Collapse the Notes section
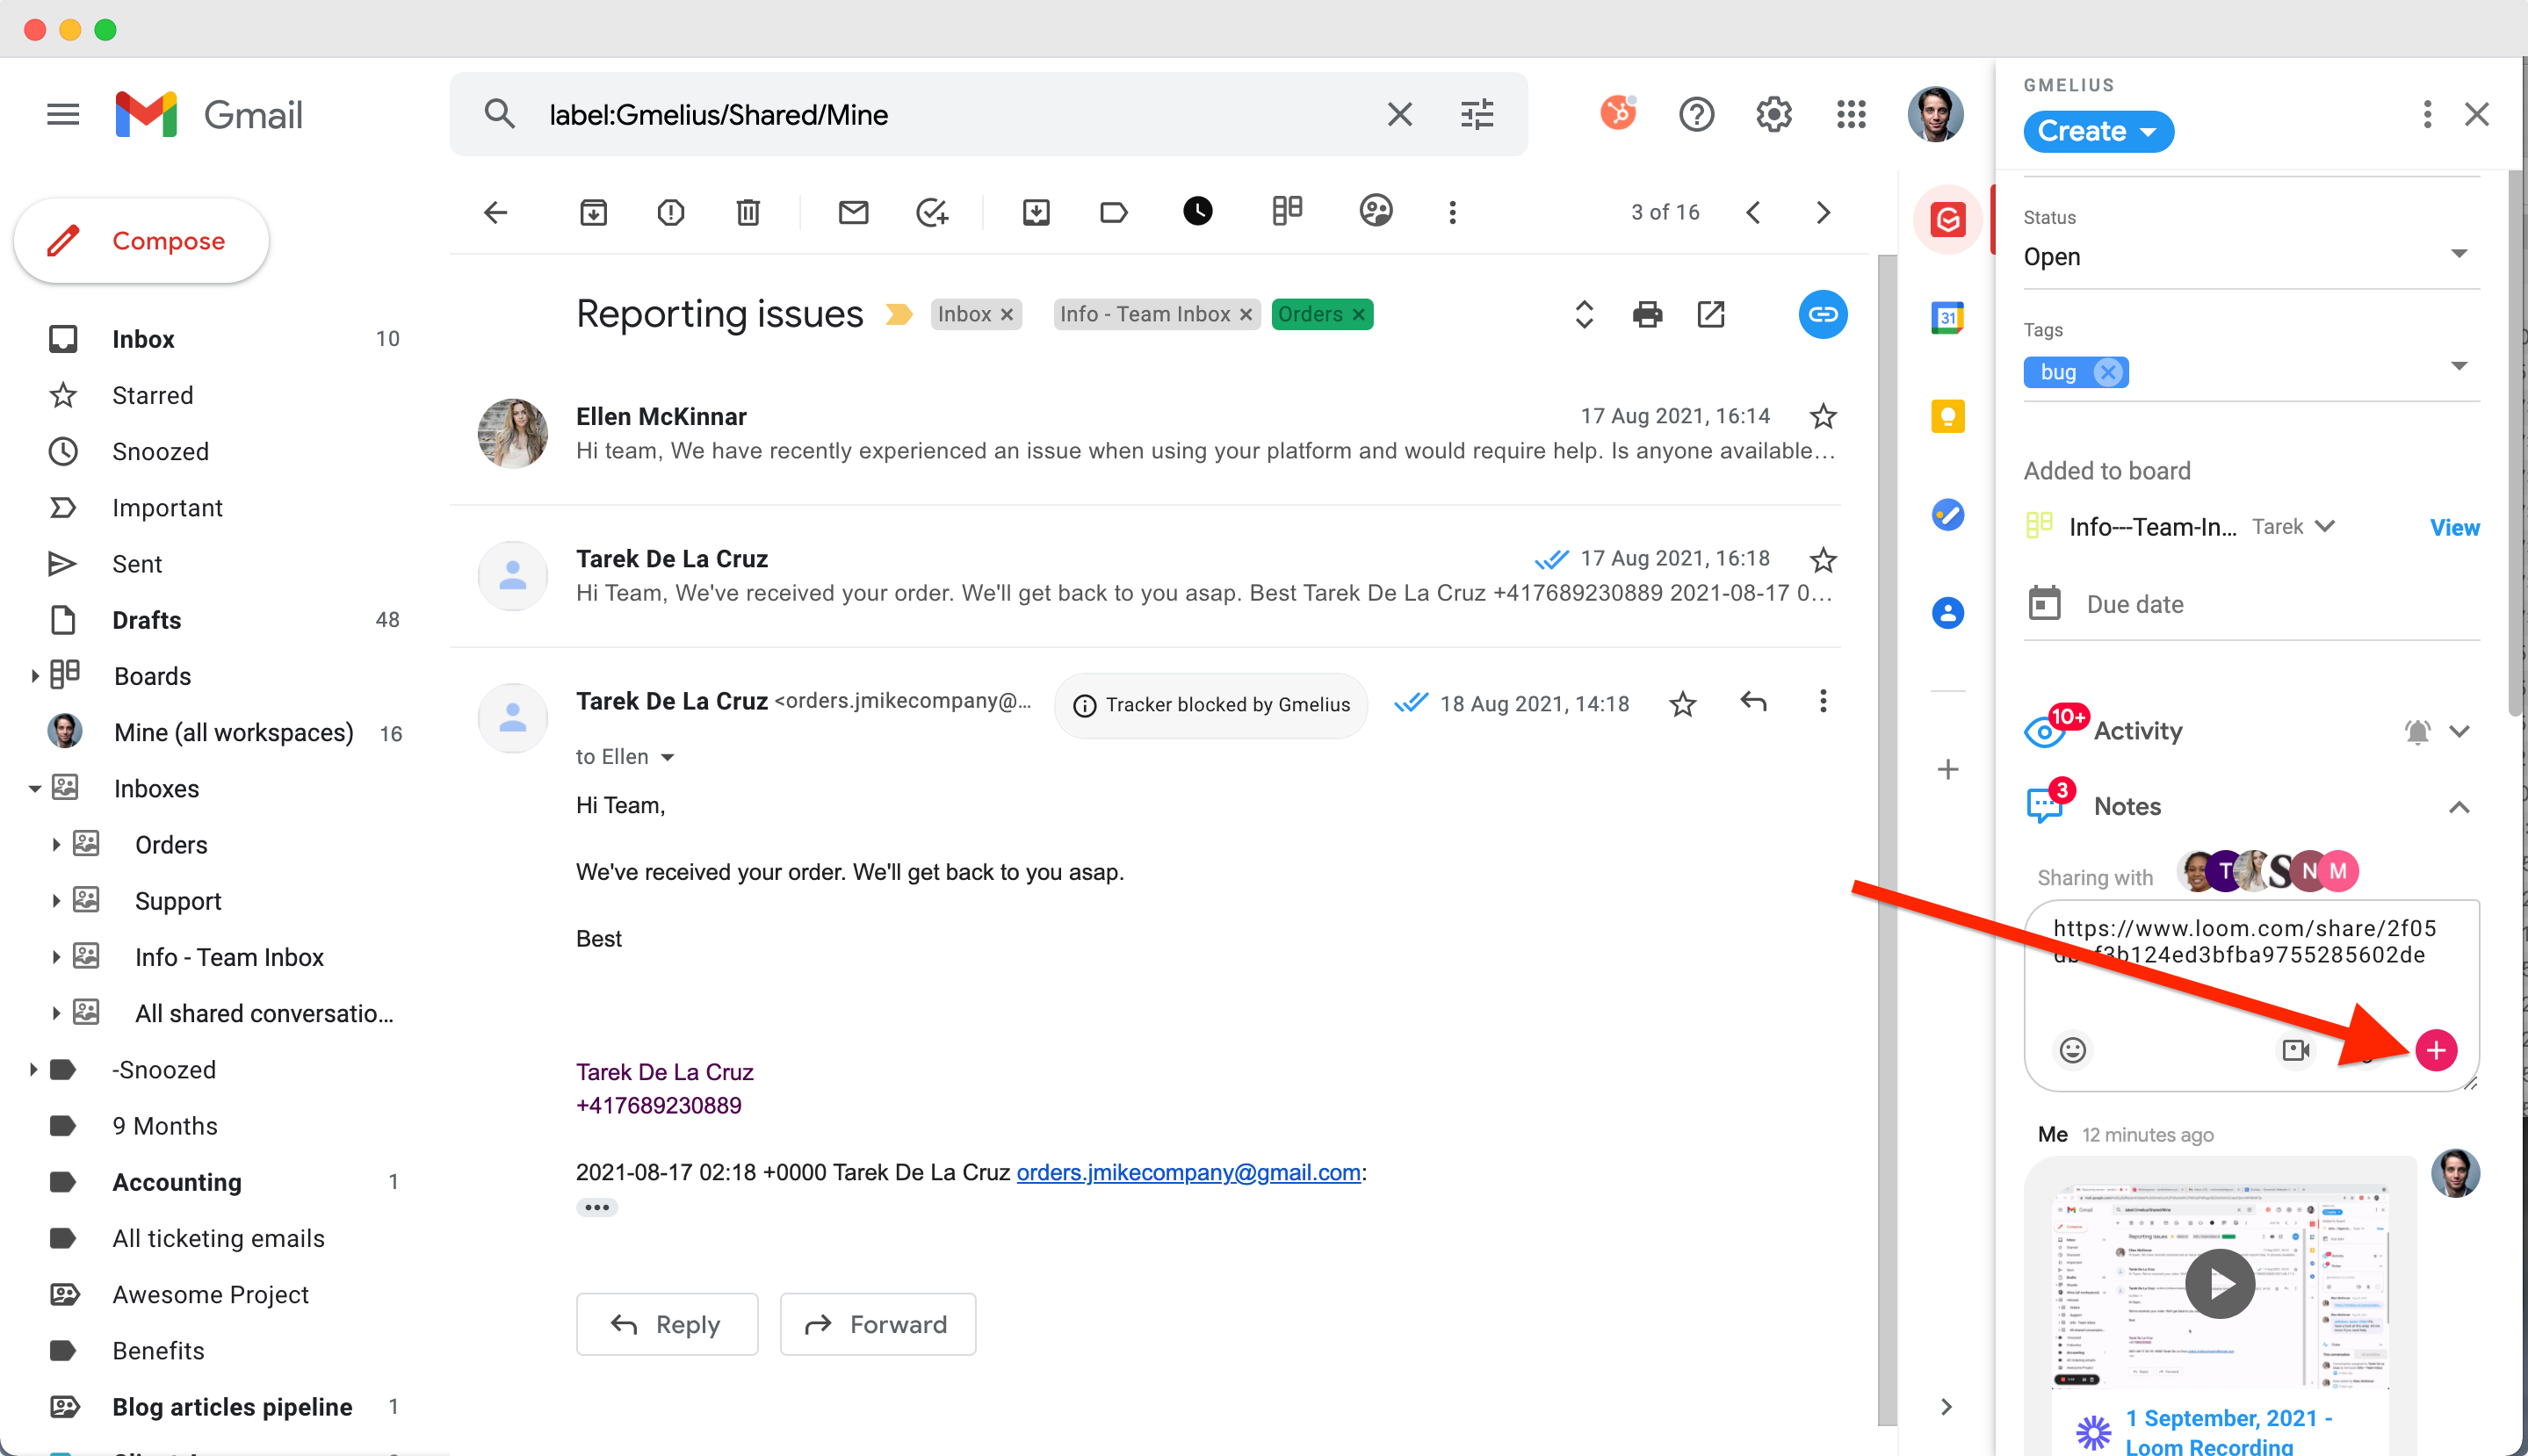Screen dimensions: 2528x1456 coord(2459,807)
